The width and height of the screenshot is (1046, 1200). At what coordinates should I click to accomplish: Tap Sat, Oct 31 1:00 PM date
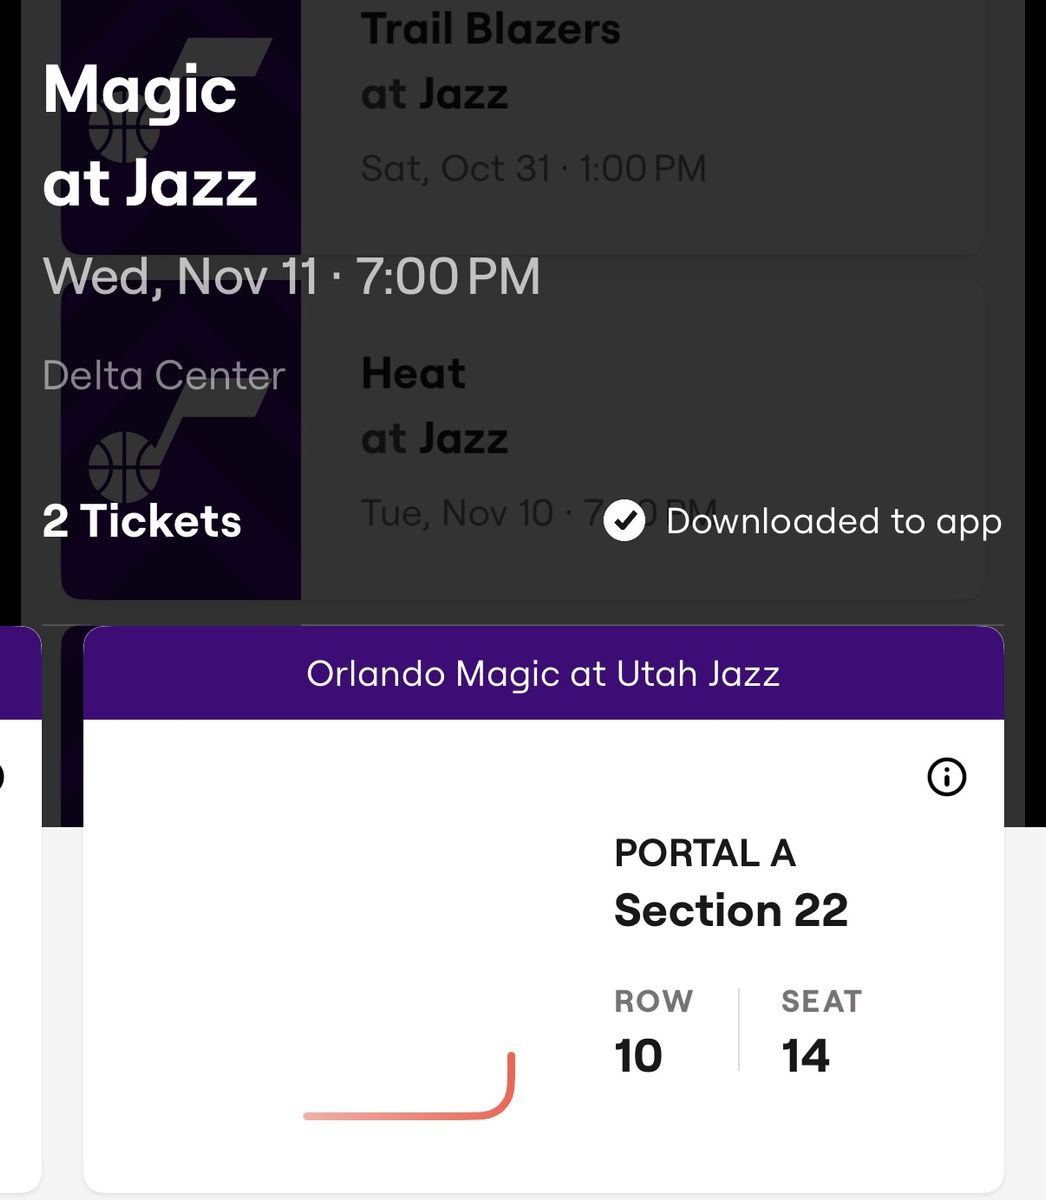click(x=534, y=168)
